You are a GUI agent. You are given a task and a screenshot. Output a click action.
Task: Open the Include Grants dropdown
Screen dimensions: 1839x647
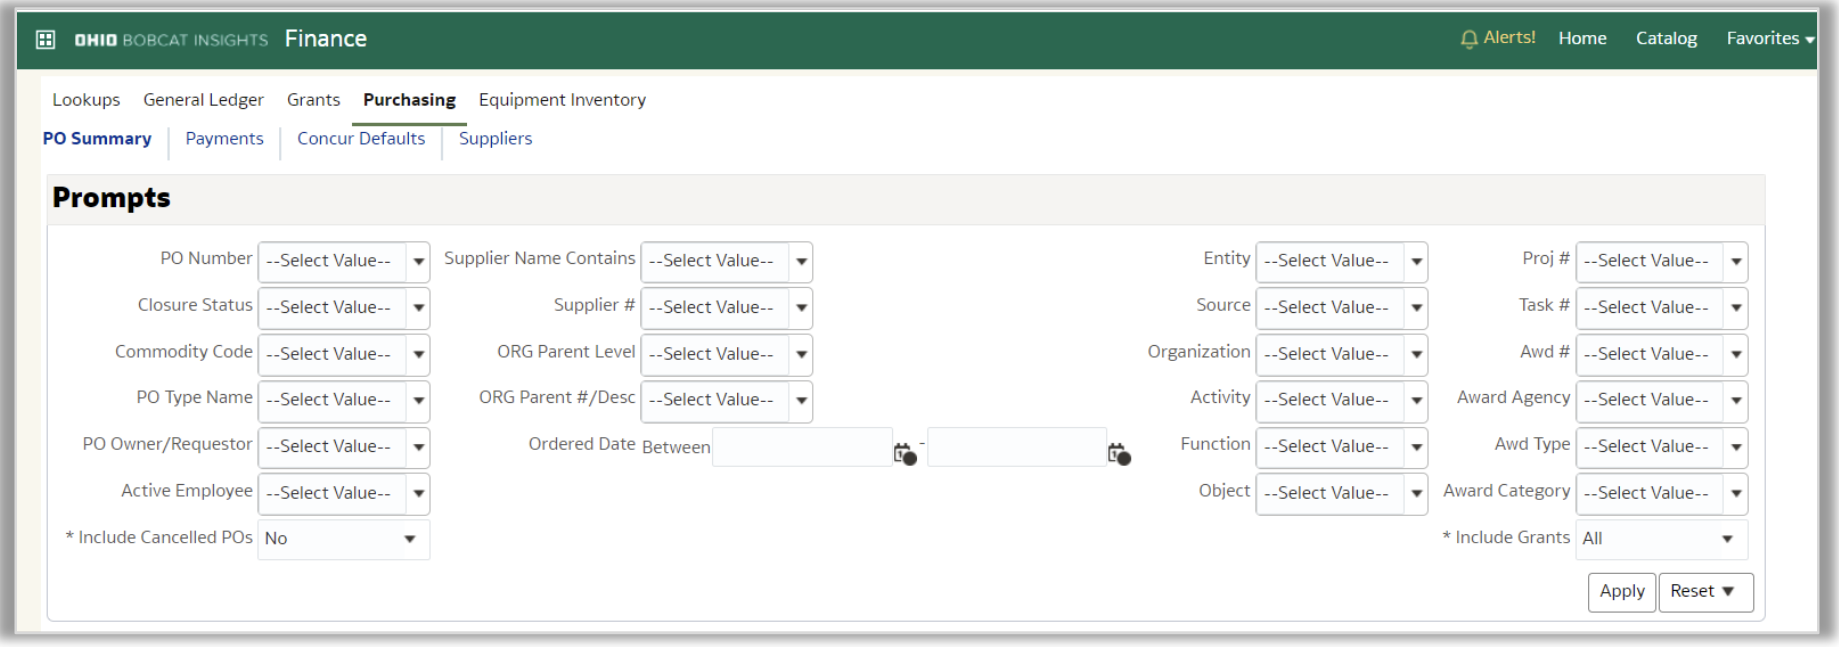pyautogui.click(x=1727, y=539)
